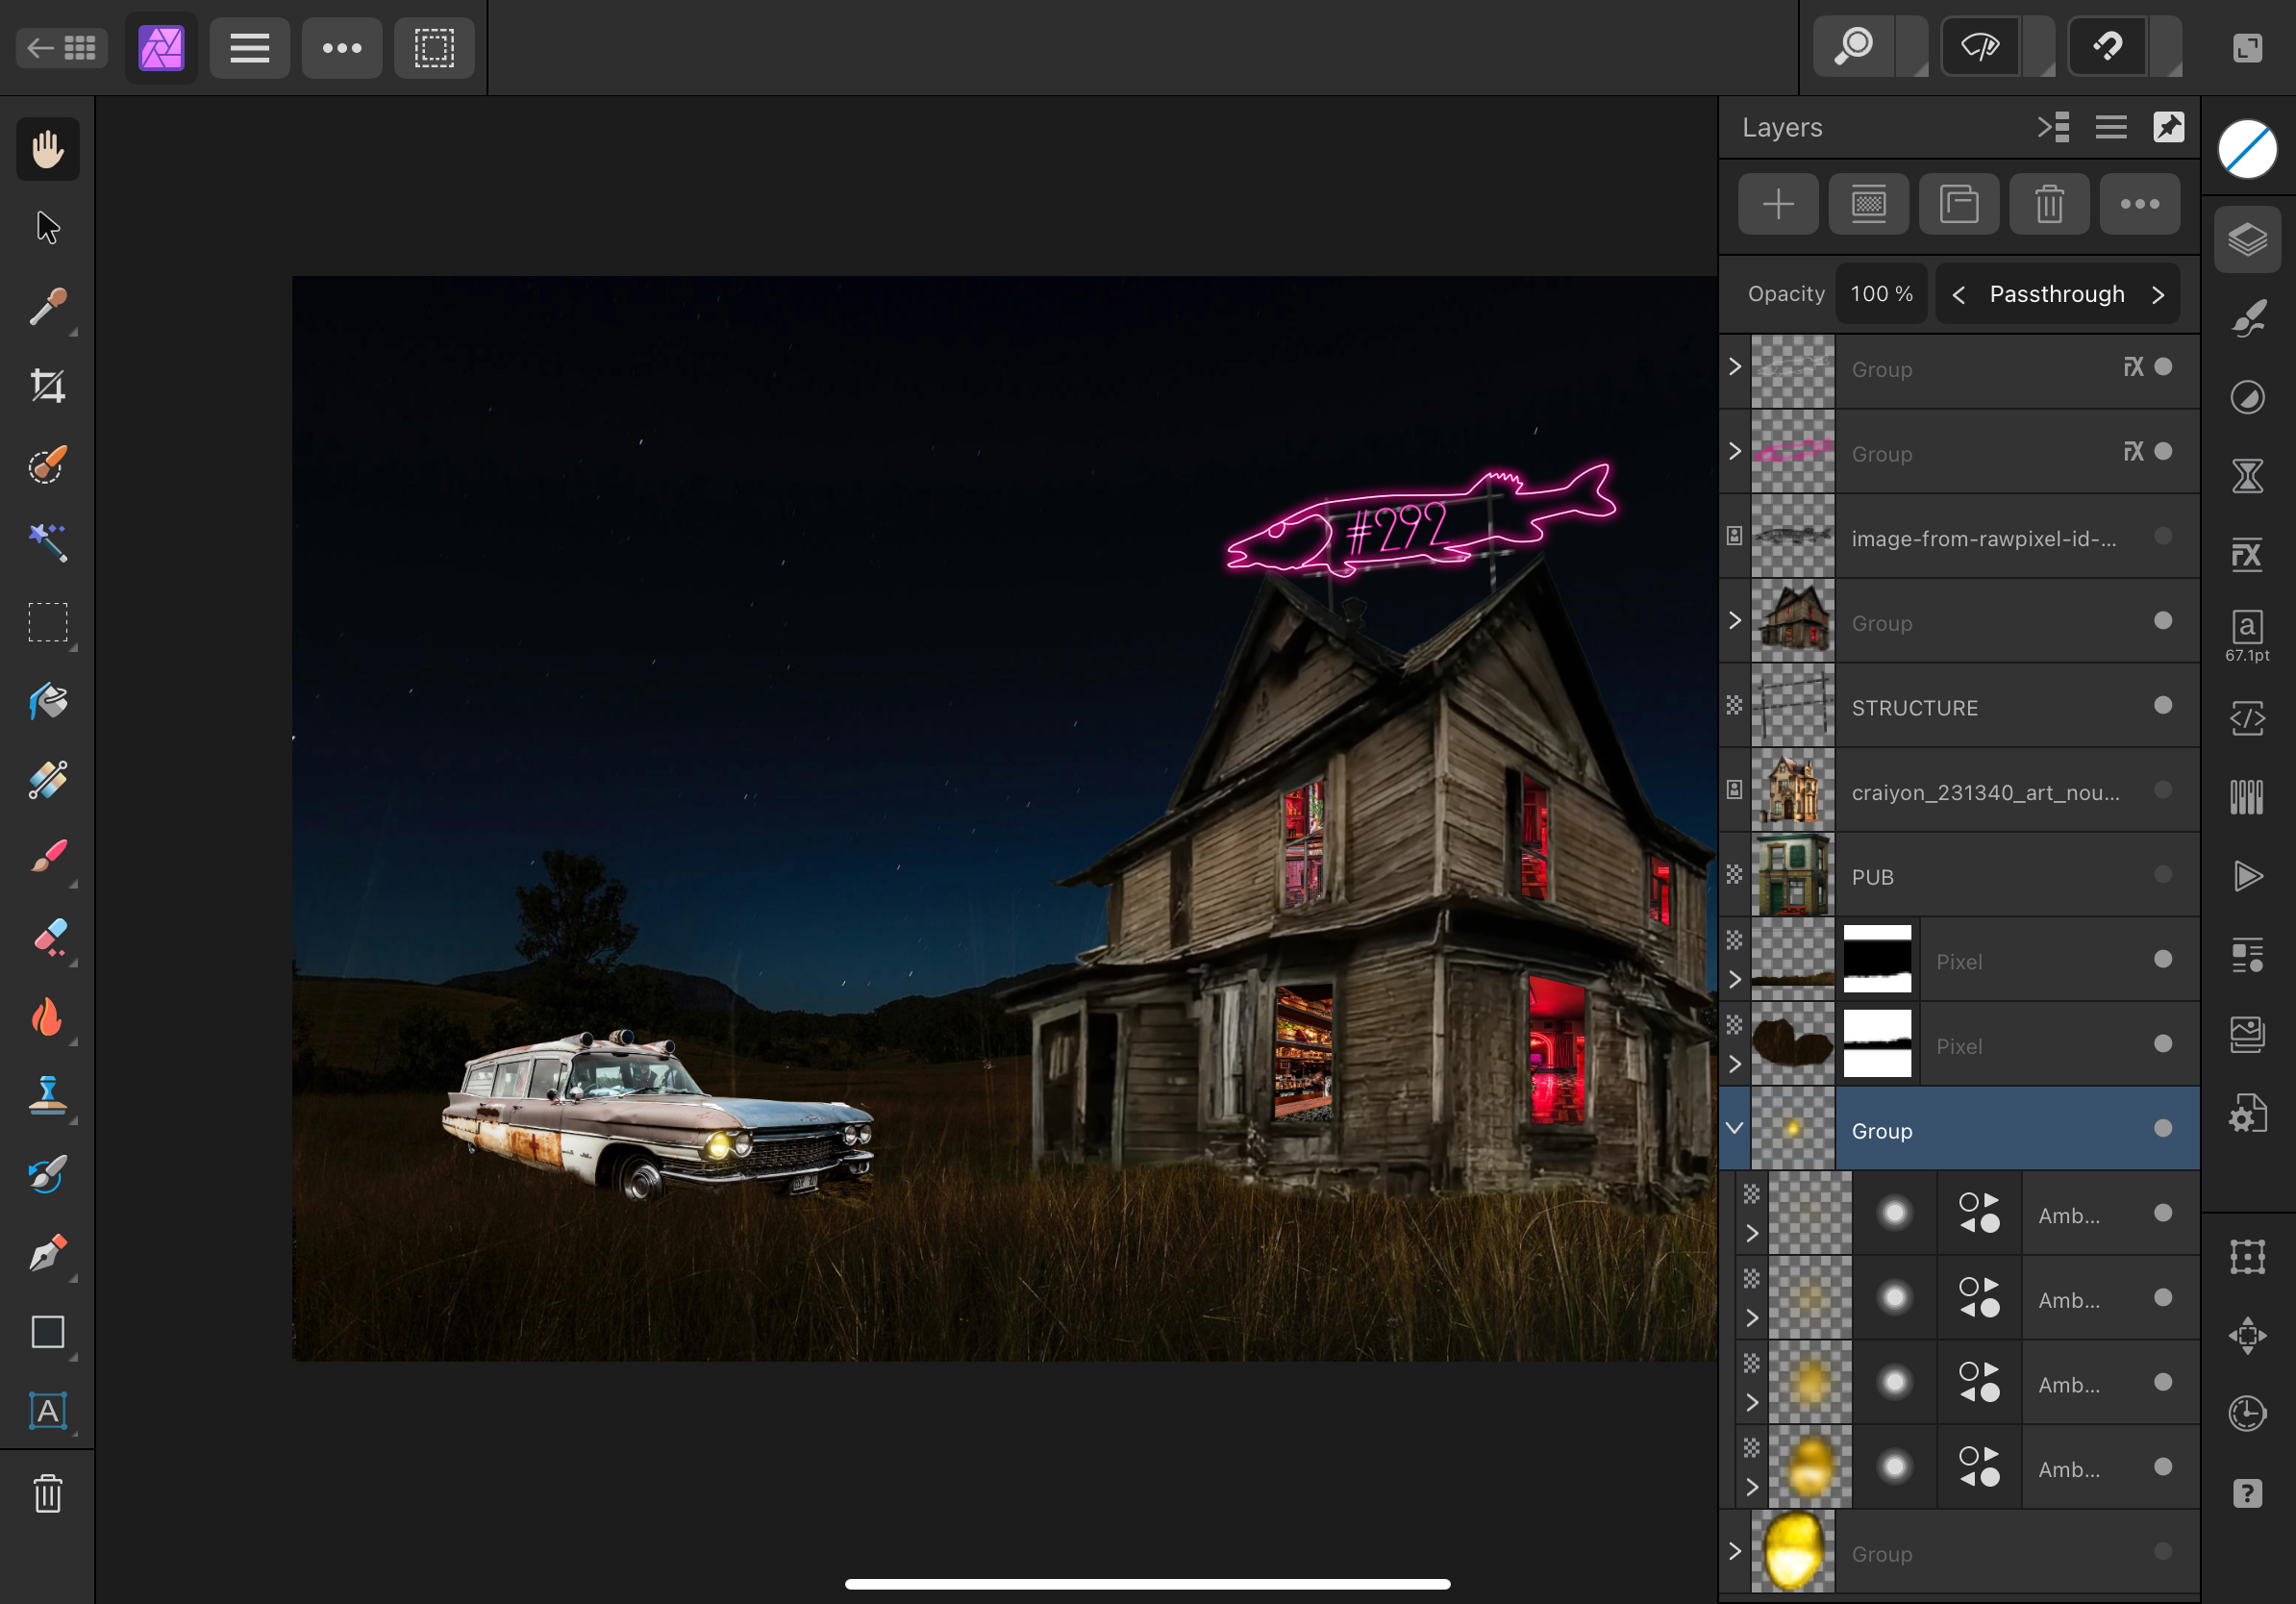Open the Document hamburger menu
This screenshot has width=2296, height=1604.
tap(250, 48)
